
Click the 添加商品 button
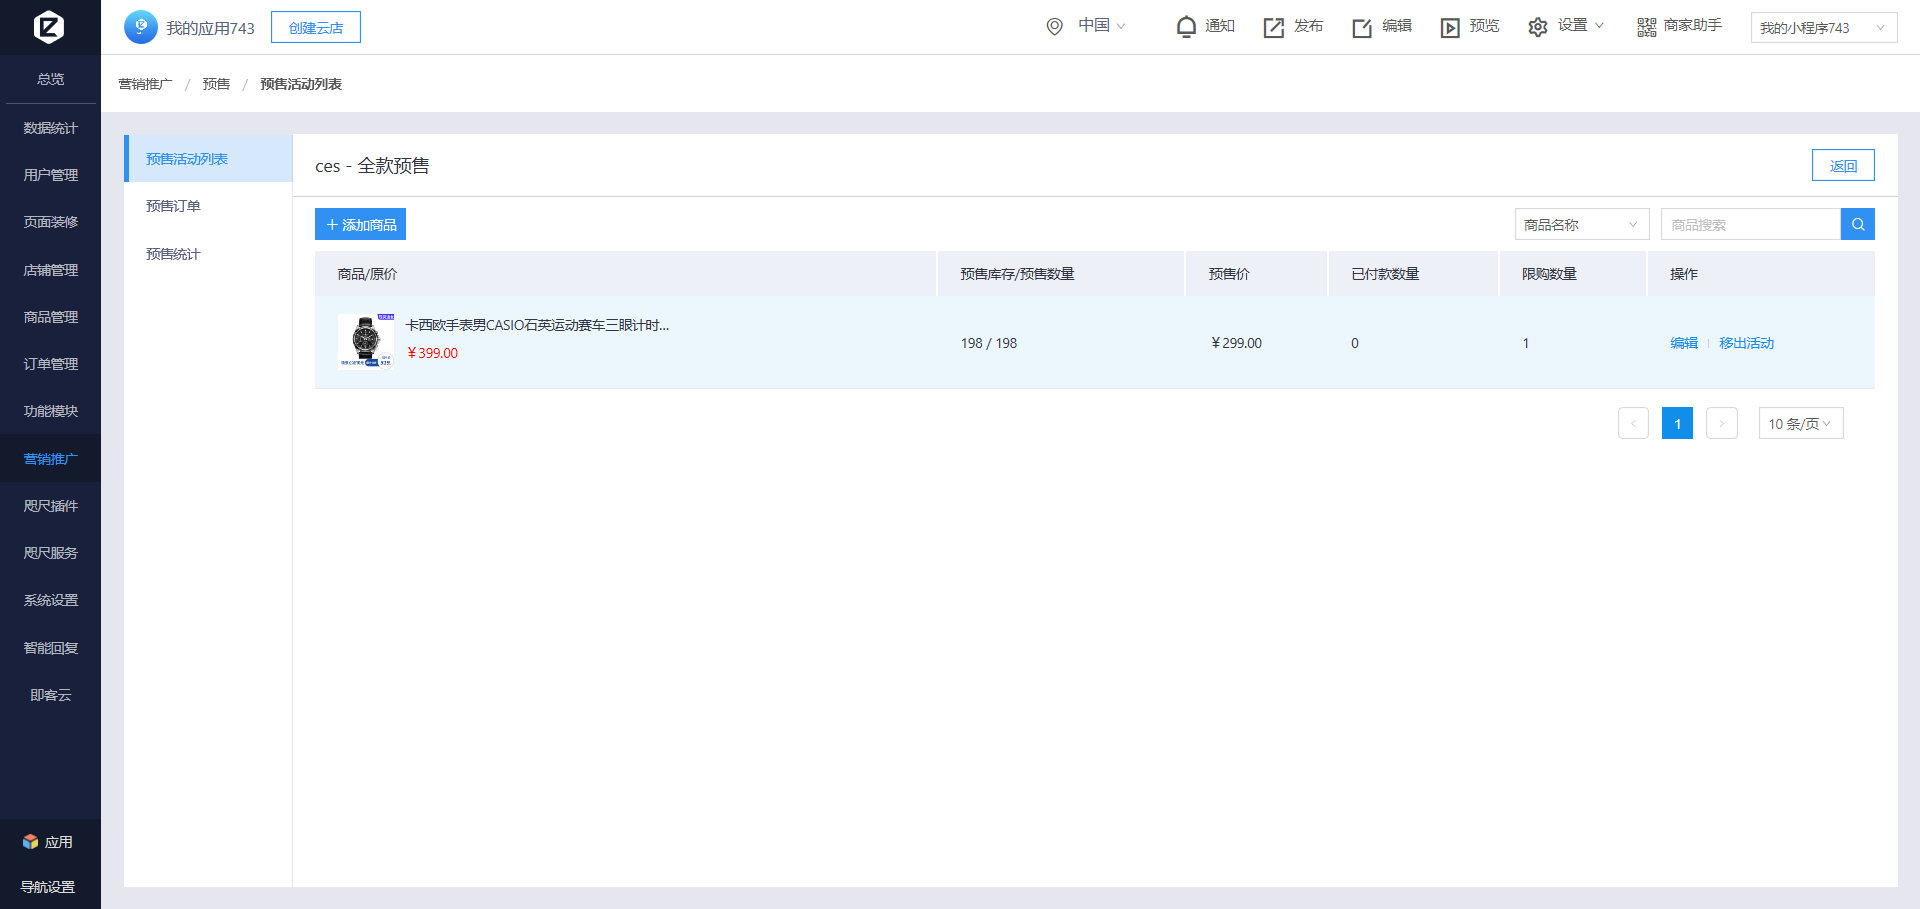(x=360, y=224)
